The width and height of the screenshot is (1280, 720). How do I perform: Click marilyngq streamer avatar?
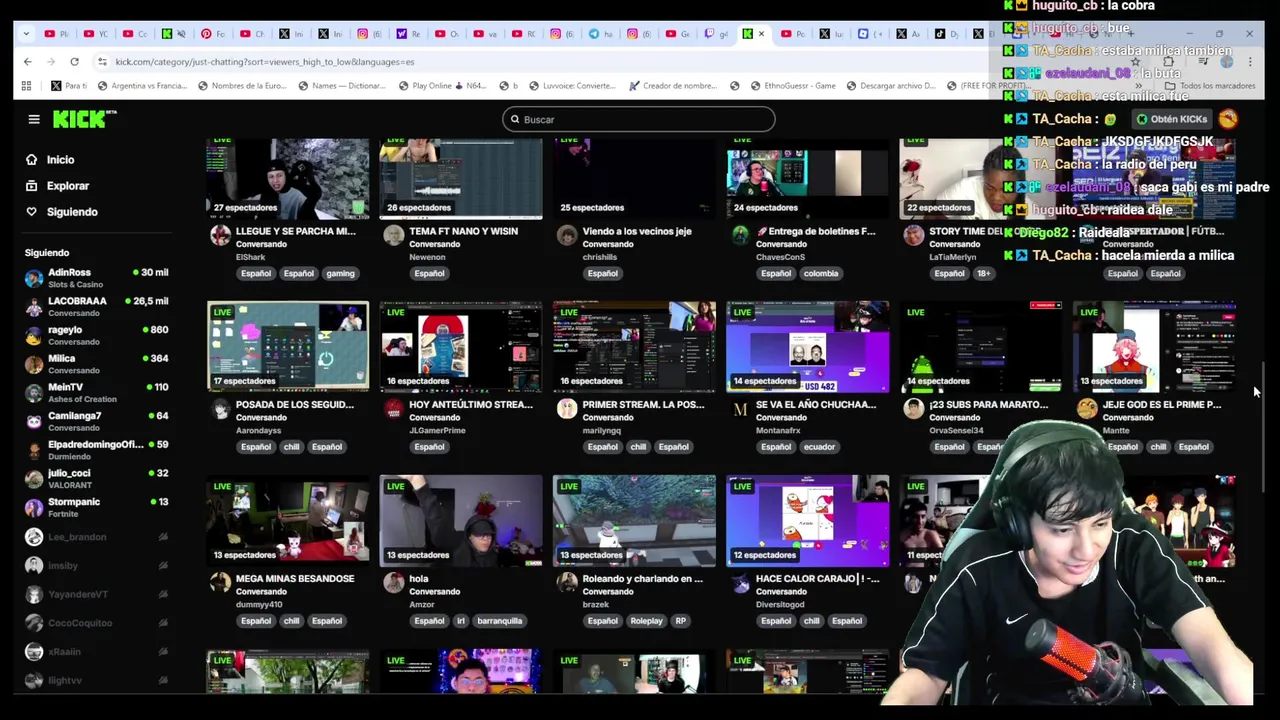(x=567, y=409)
